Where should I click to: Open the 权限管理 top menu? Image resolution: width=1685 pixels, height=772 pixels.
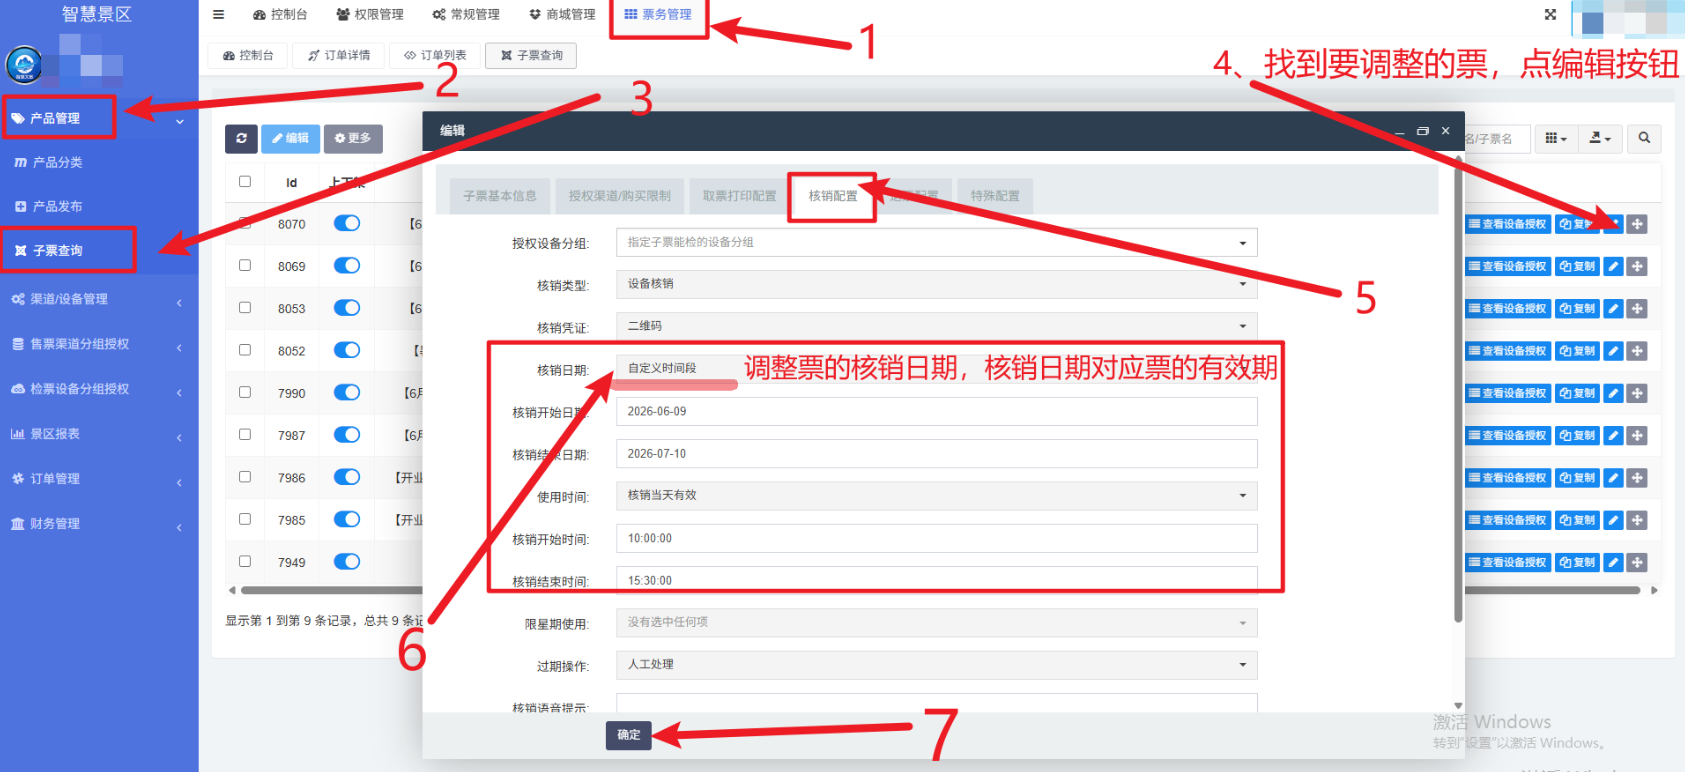370,14
